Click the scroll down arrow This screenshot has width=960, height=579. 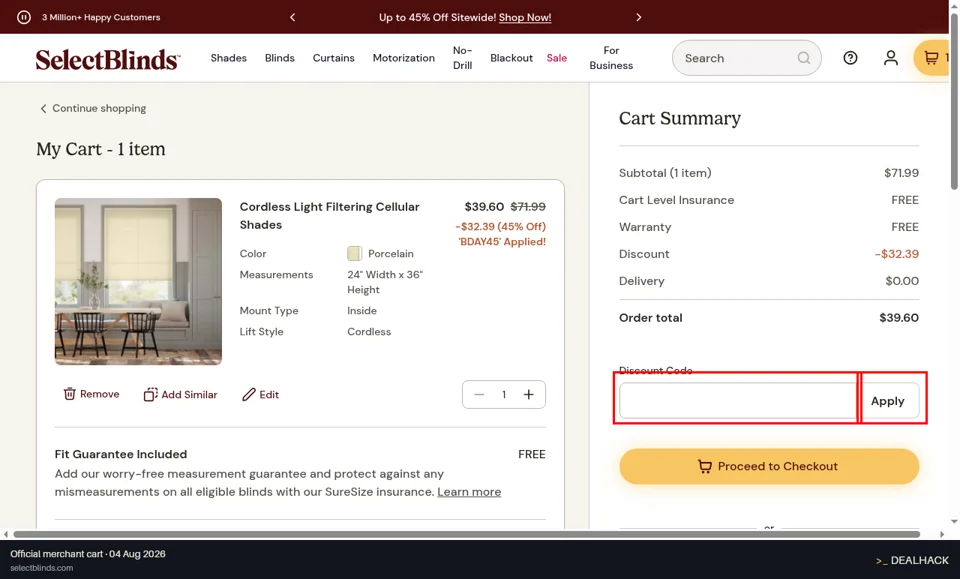pos(954,522)
